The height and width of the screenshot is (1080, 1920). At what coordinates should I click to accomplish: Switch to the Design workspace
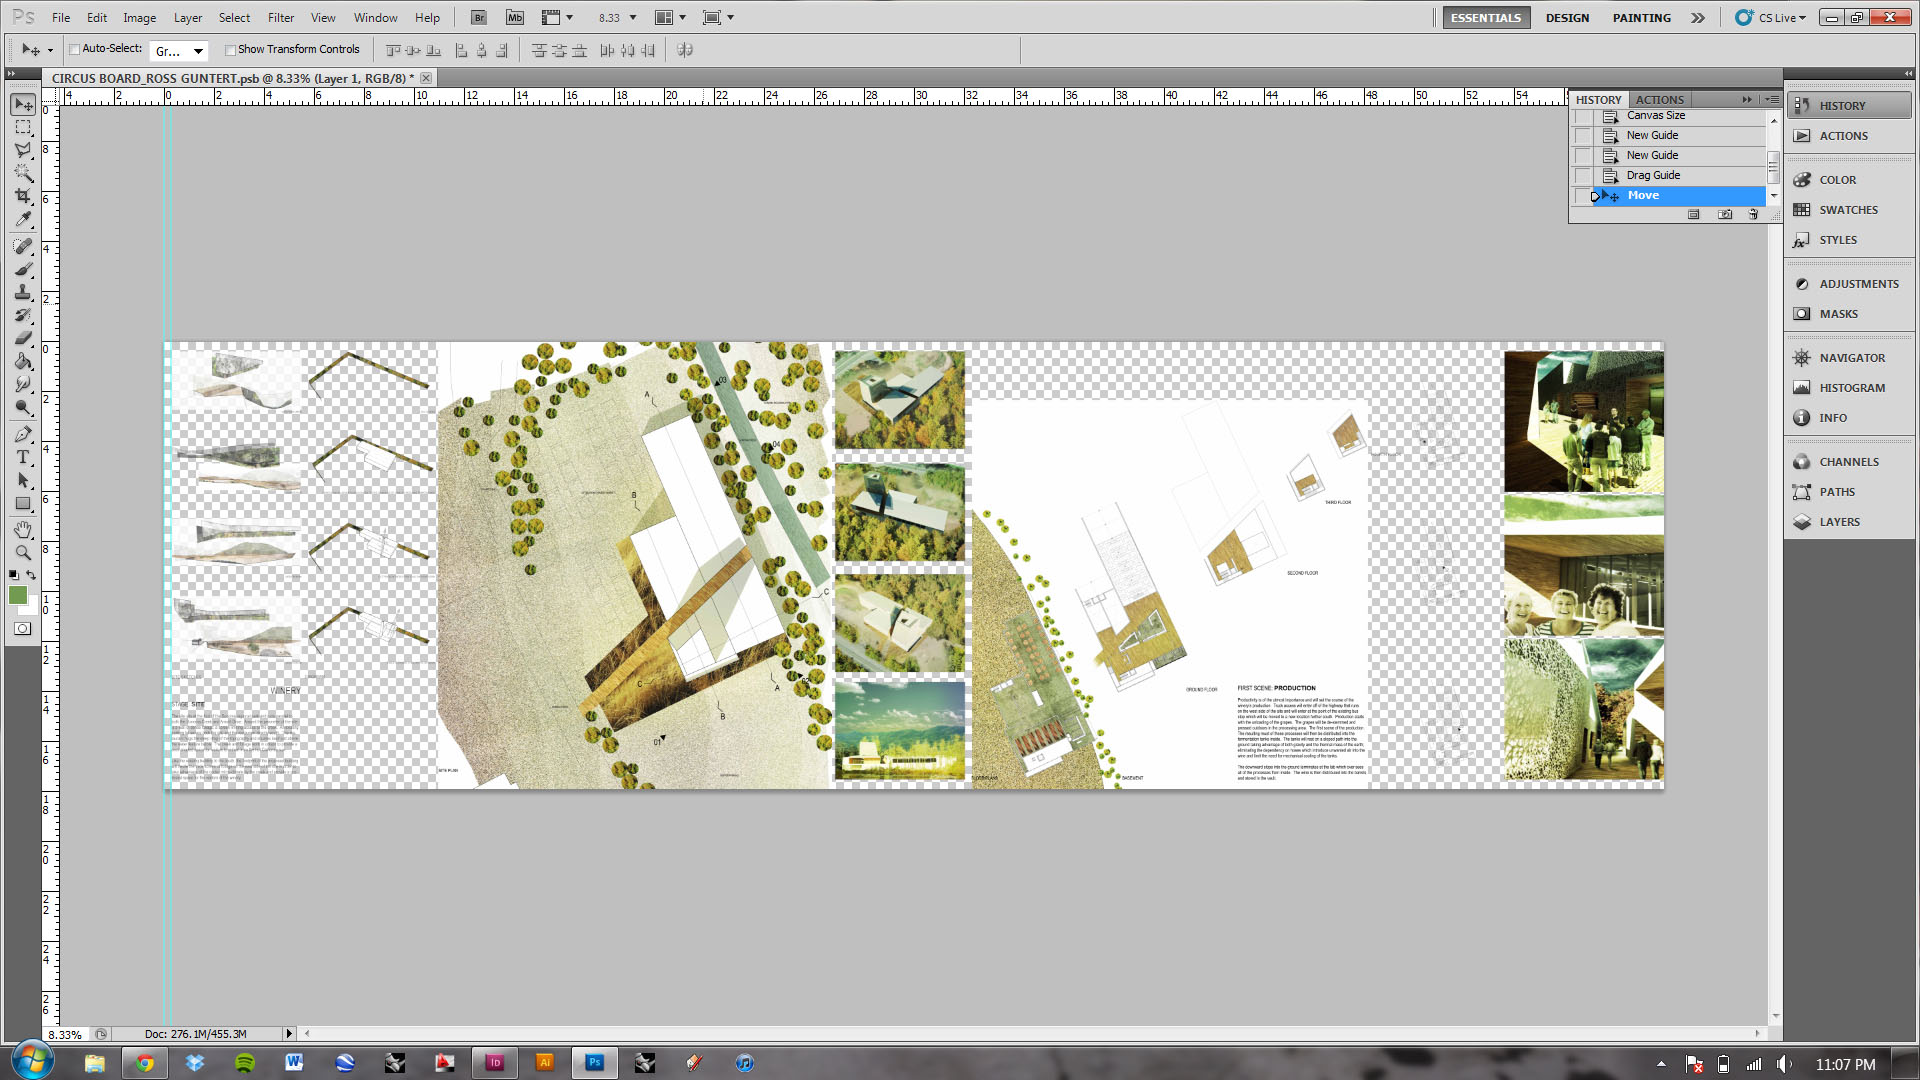1566,17
